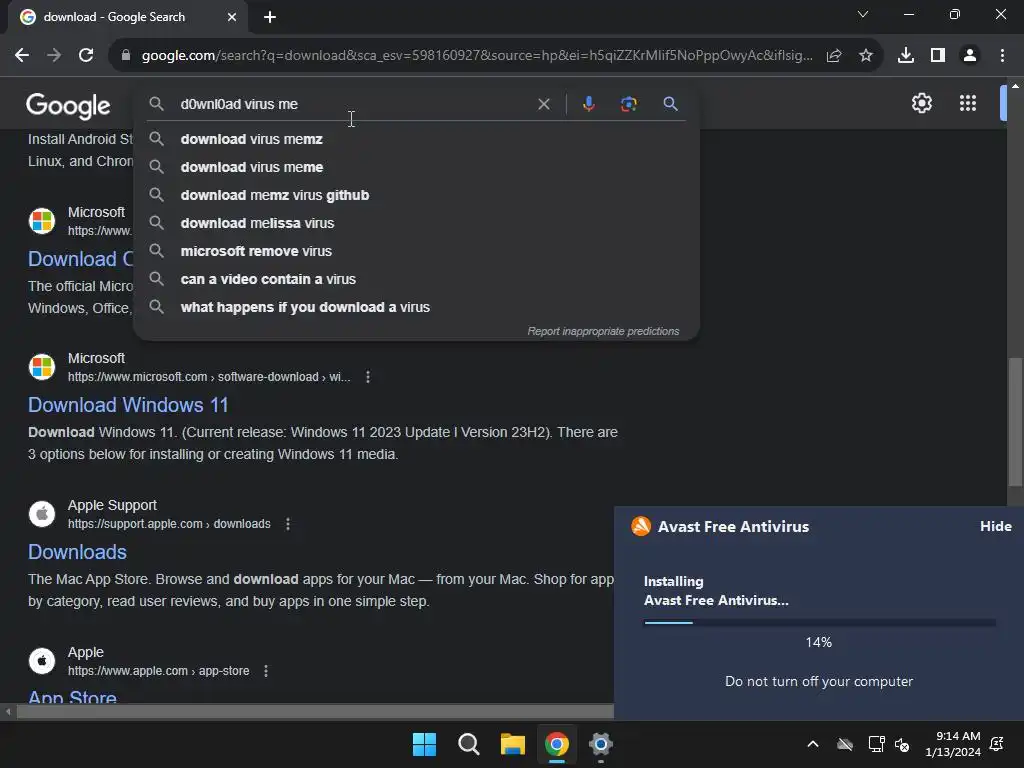Image resolution: width=1024 pixels, height=768 pixels.
Task: Click Chrome icon in taskbar
Action: point(556,744)
